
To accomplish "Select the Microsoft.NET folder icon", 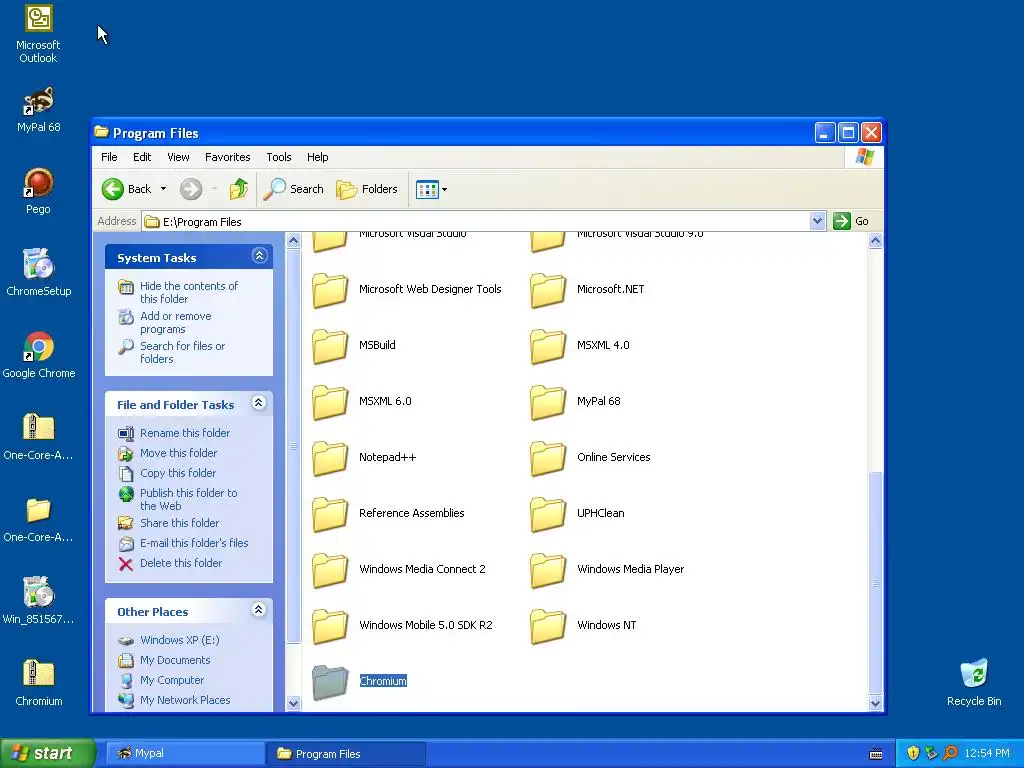I will click(548, 290).
